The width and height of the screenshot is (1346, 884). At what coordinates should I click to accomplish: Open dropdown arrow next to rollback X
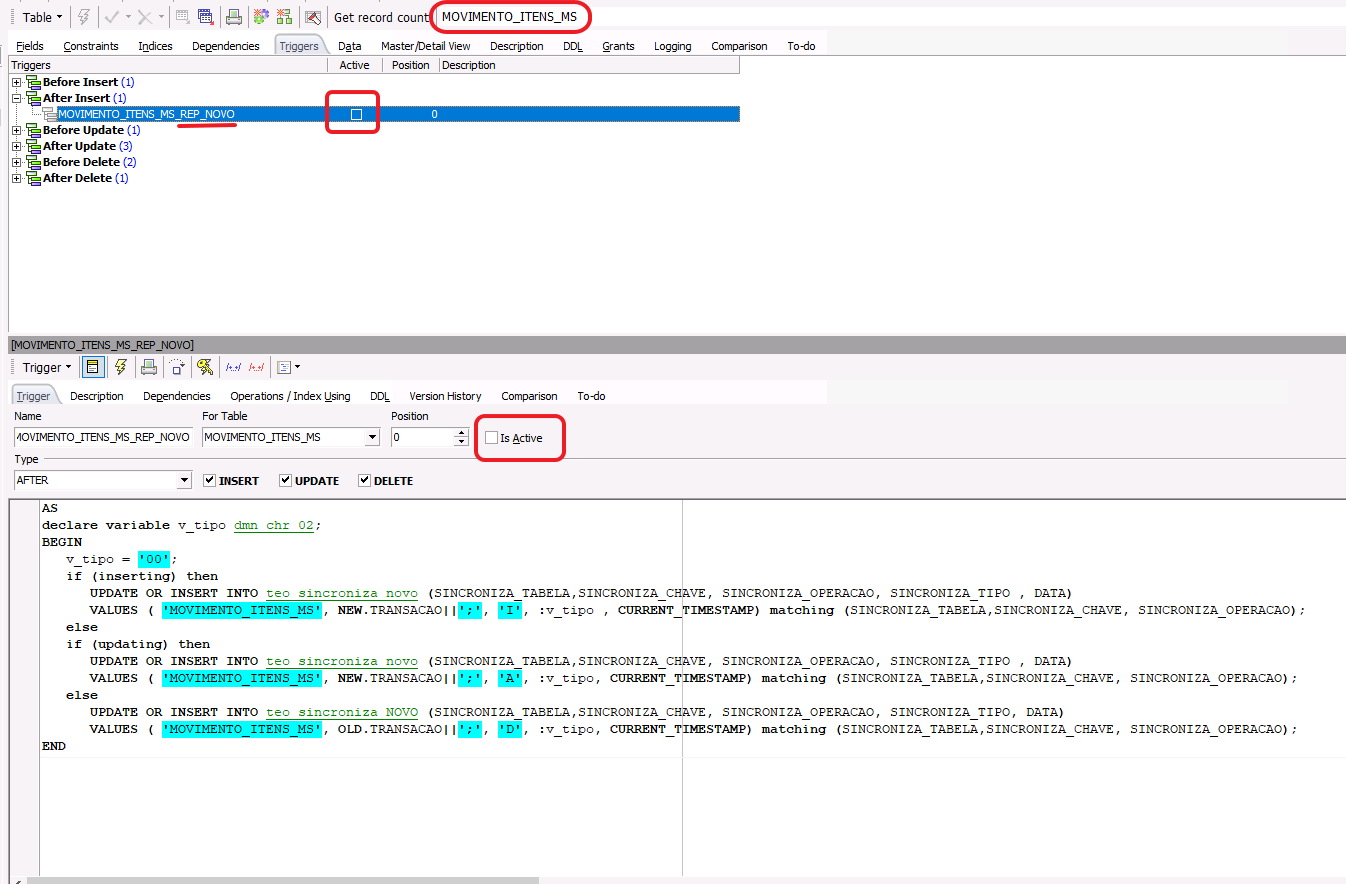coord(160,17)
